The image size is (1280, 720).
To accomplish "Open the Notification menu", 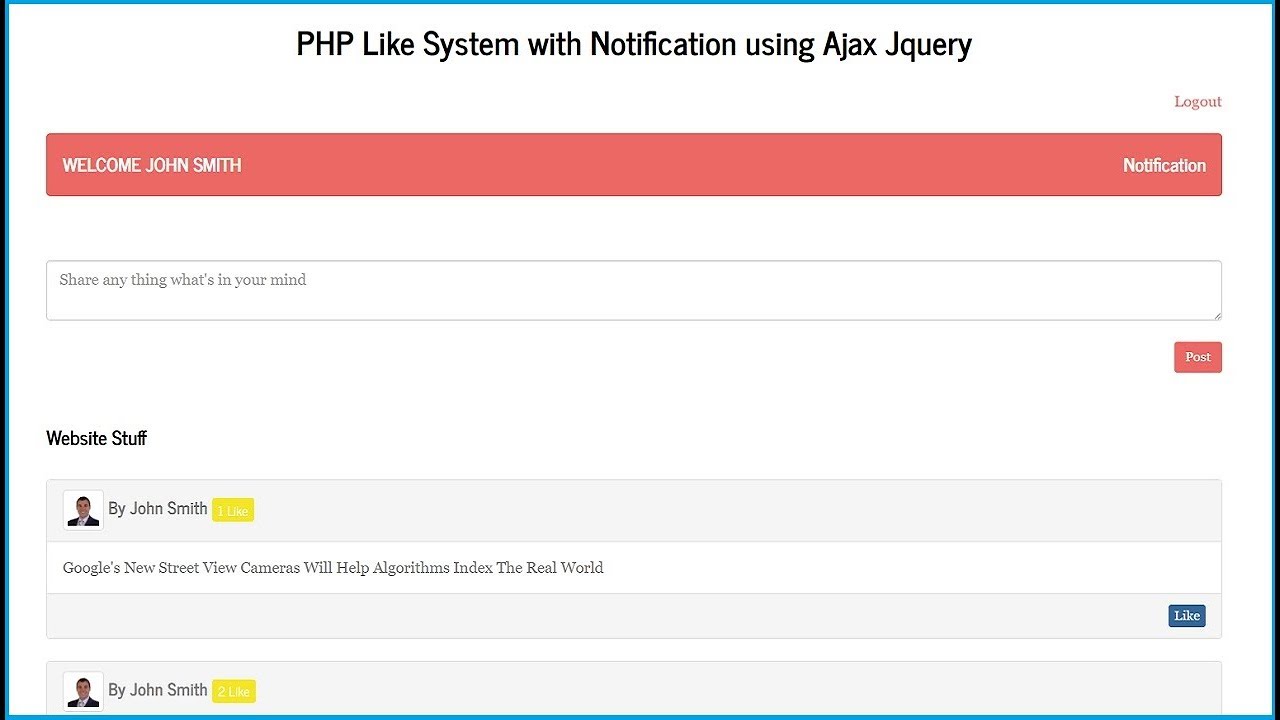I will (1164, 165).
